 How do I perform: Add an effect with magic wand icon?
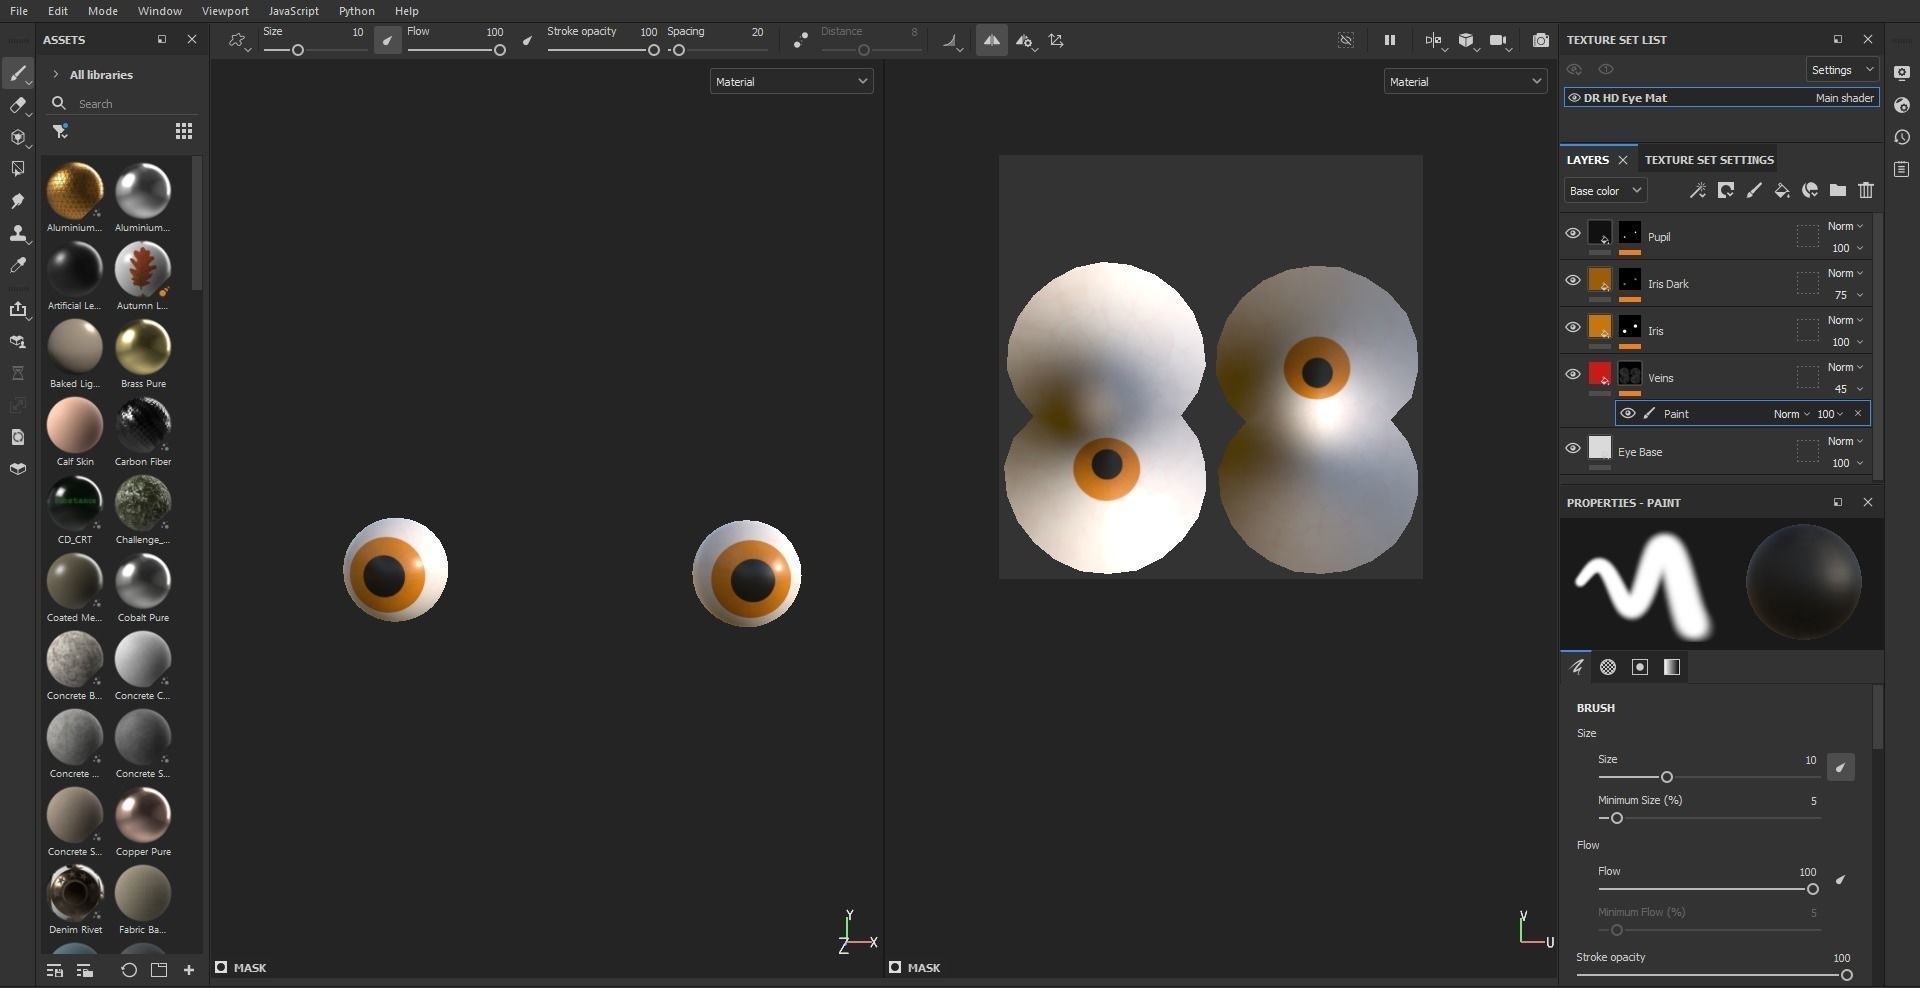[x=1697, y=191]
